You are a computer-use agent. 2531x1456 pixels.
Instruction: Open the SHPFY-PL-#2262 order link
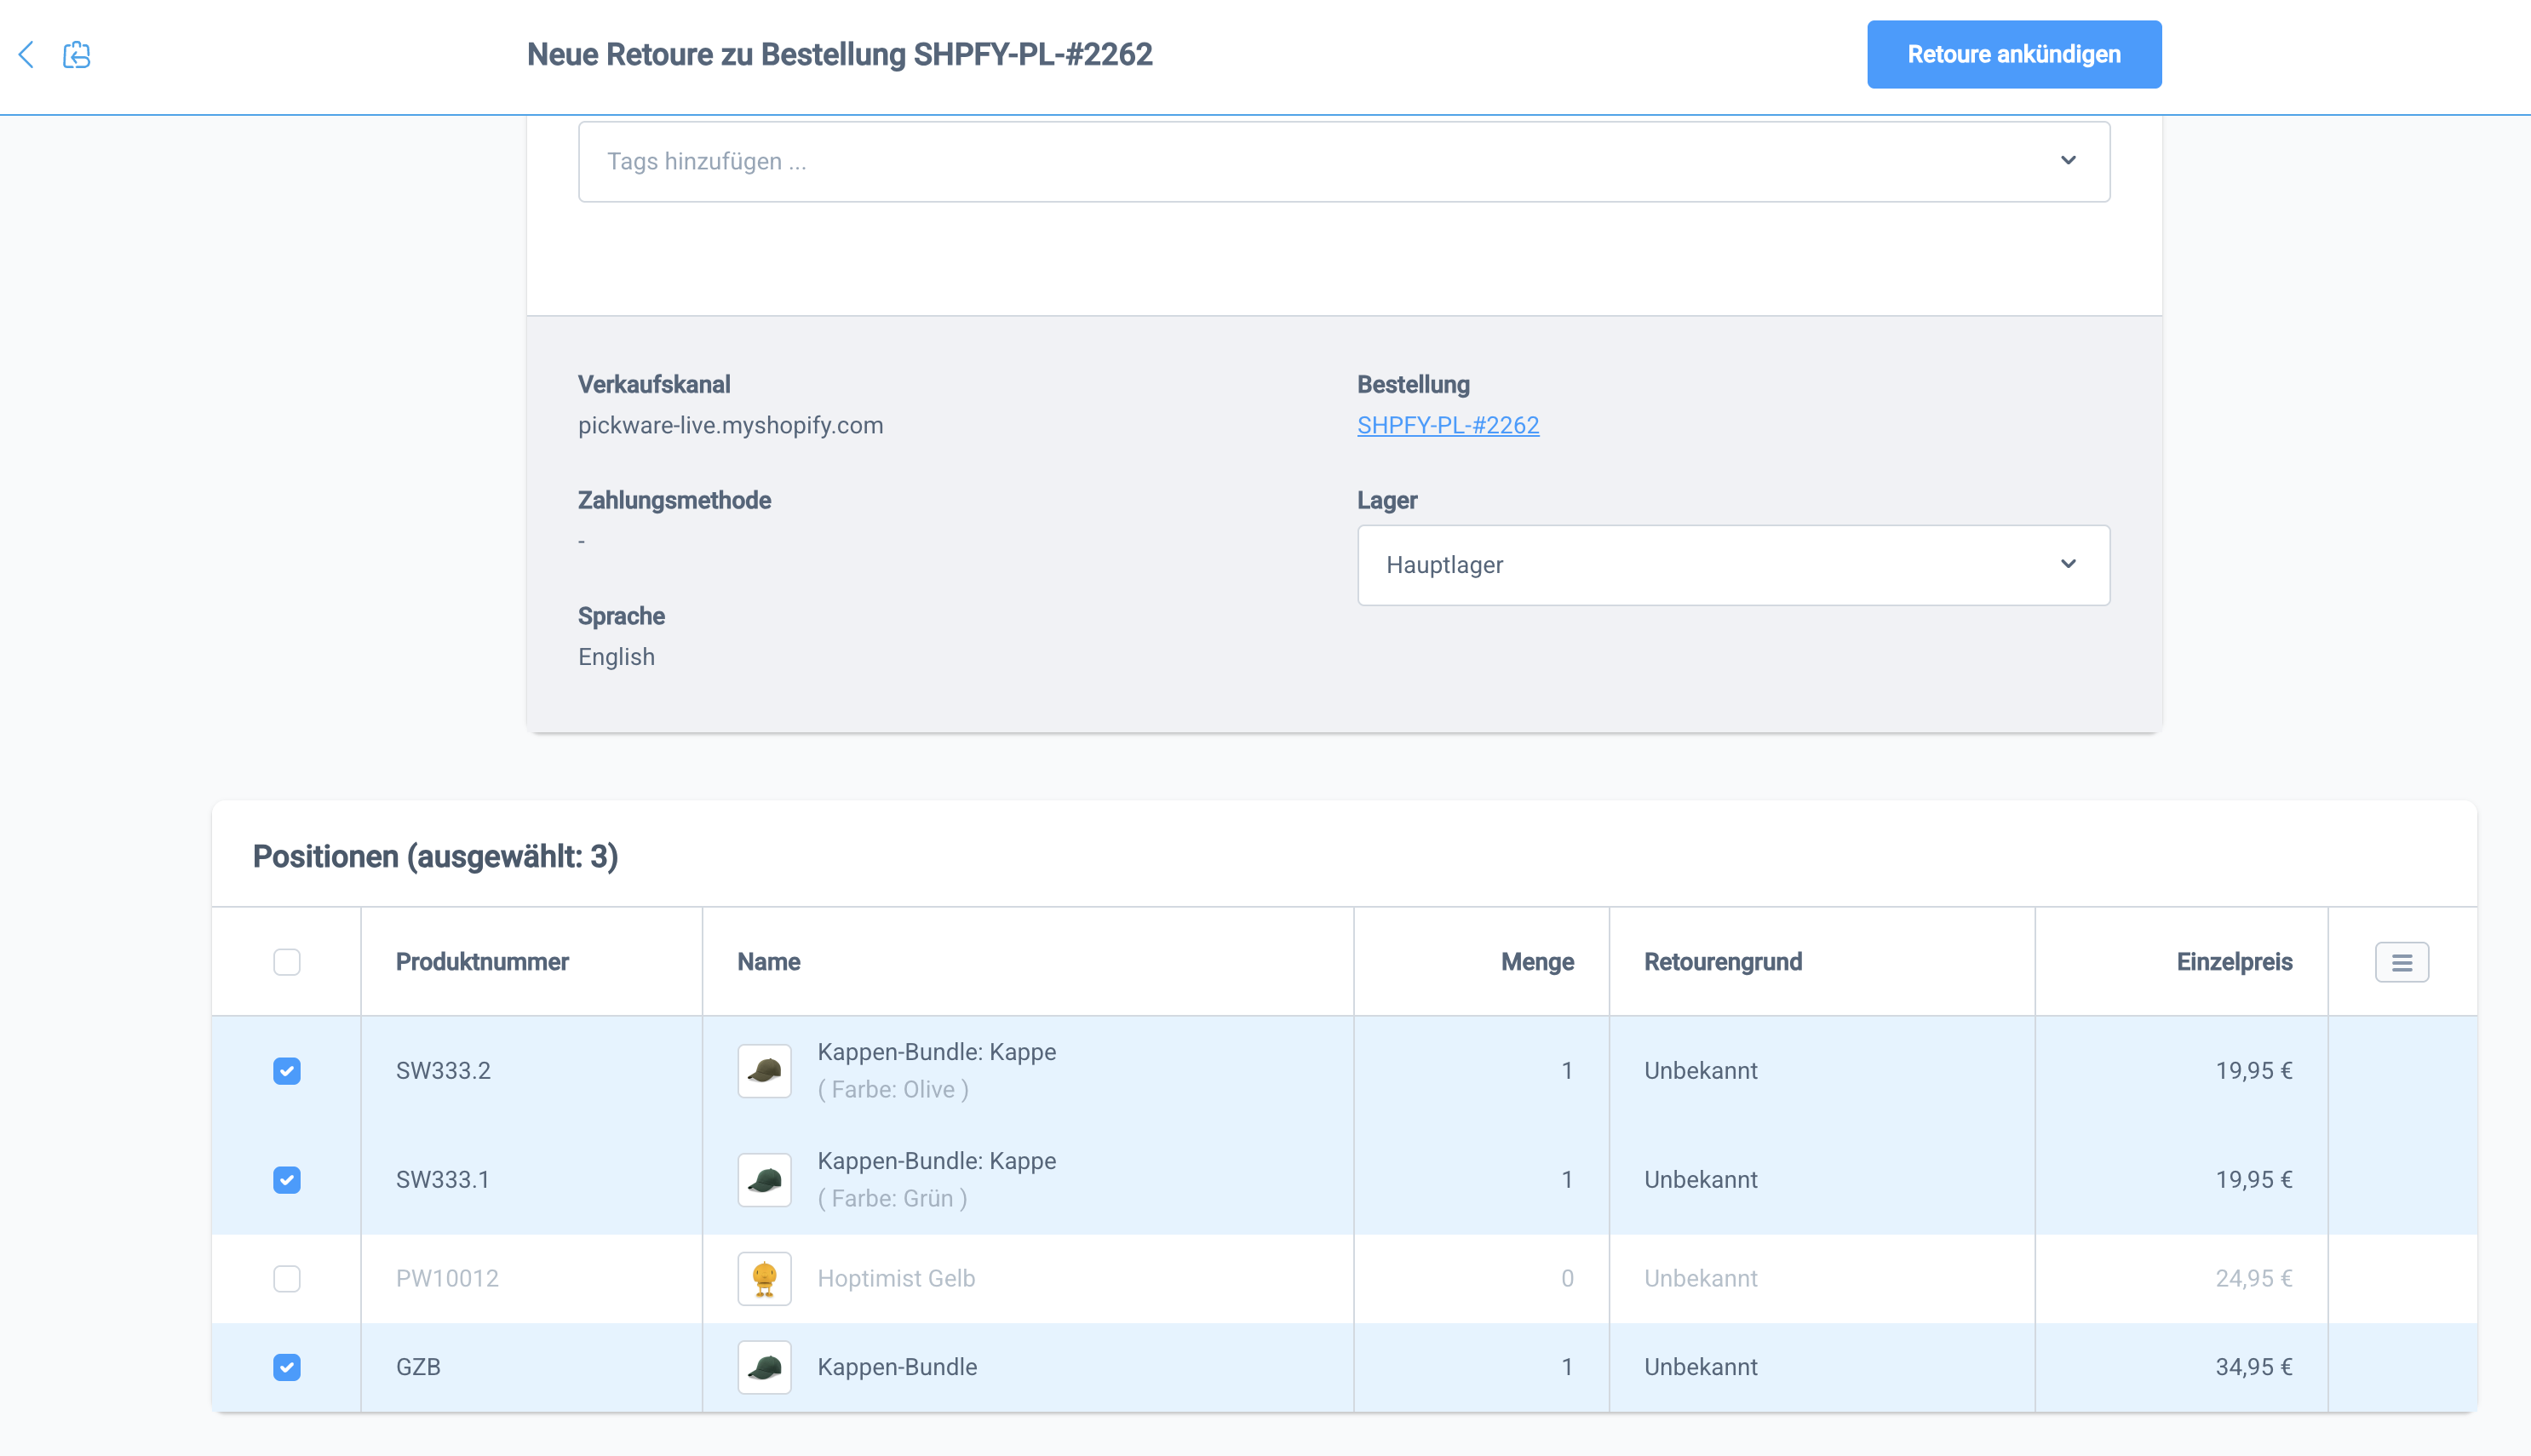(1447, 425)
